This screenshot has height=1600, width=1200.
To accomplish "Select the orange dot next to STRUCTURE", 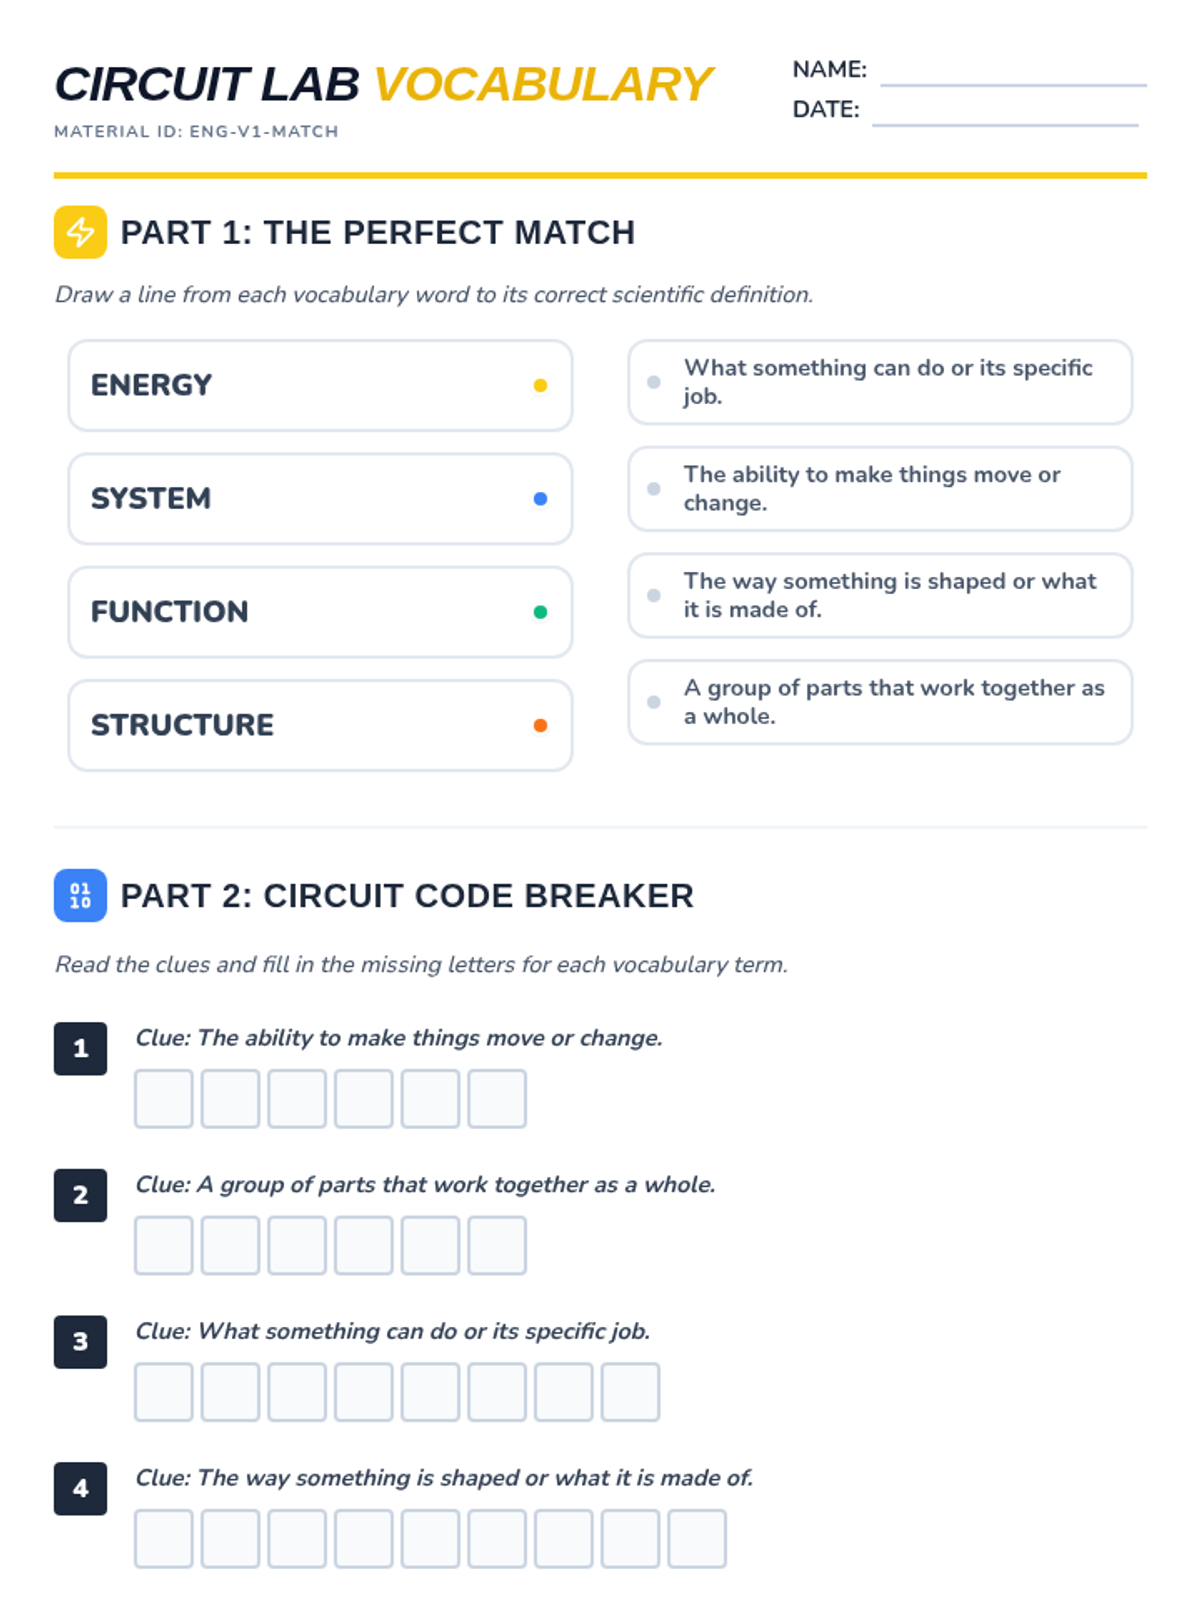I will click(x=540, y=725).
